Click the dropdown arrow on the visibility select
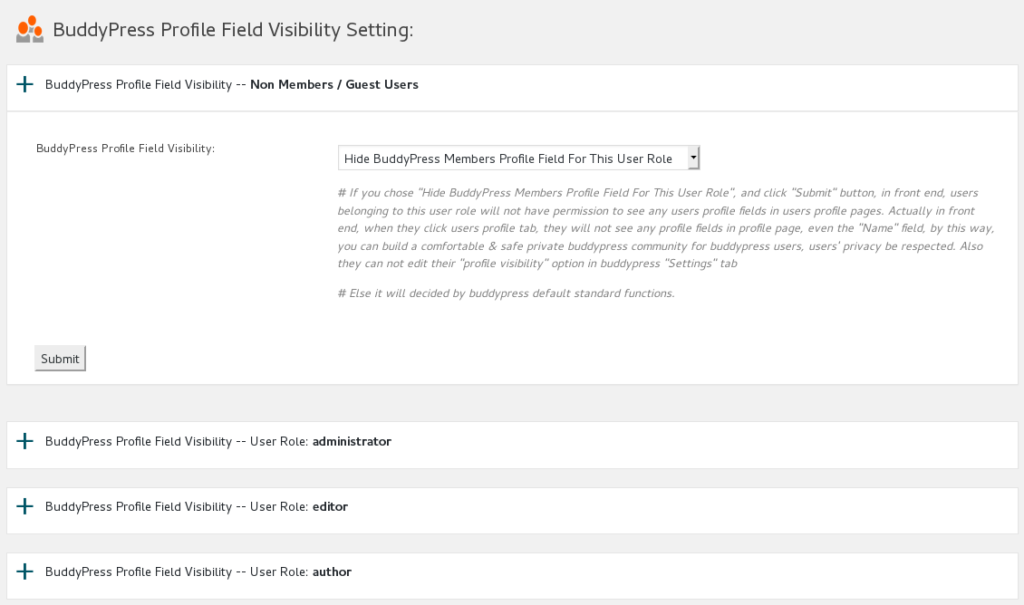The image size is (1024, 605). [692, 157]
